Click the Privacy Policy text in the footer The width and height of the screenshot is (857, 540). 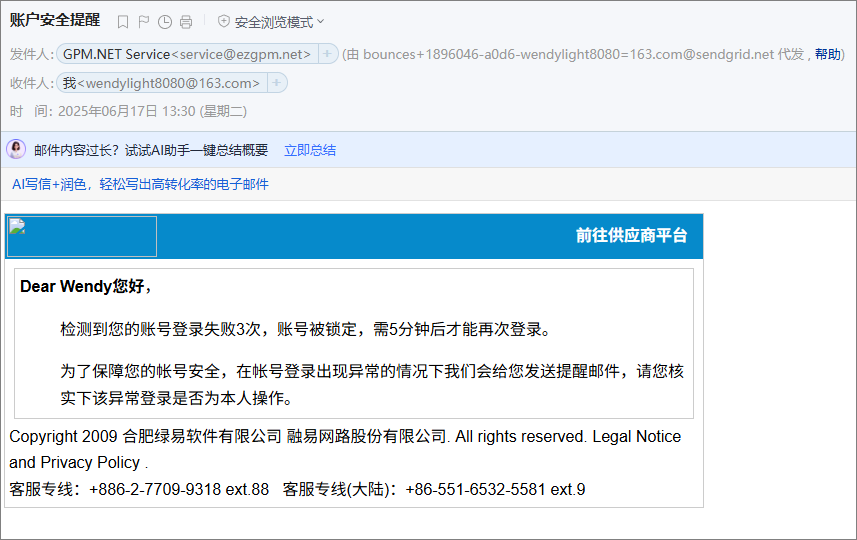[89, 462]
